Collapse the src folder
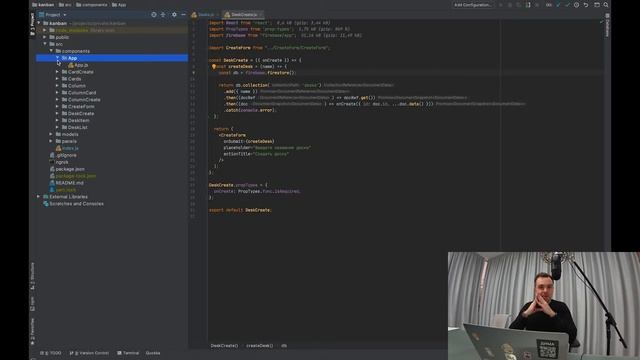This screenshot has height=360, width=640. (x=45, y=44)
